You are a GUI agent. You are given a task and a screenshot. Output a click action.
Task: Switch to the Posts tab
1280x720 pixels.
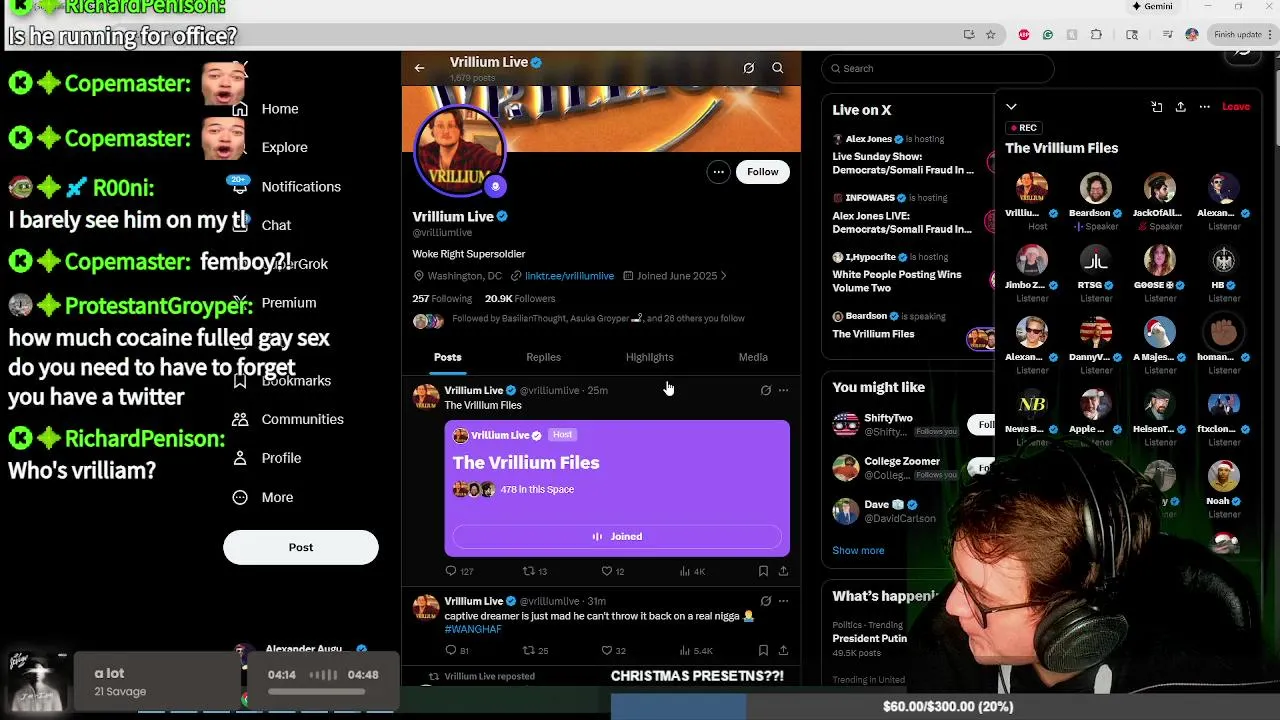[x=448, y=357]
